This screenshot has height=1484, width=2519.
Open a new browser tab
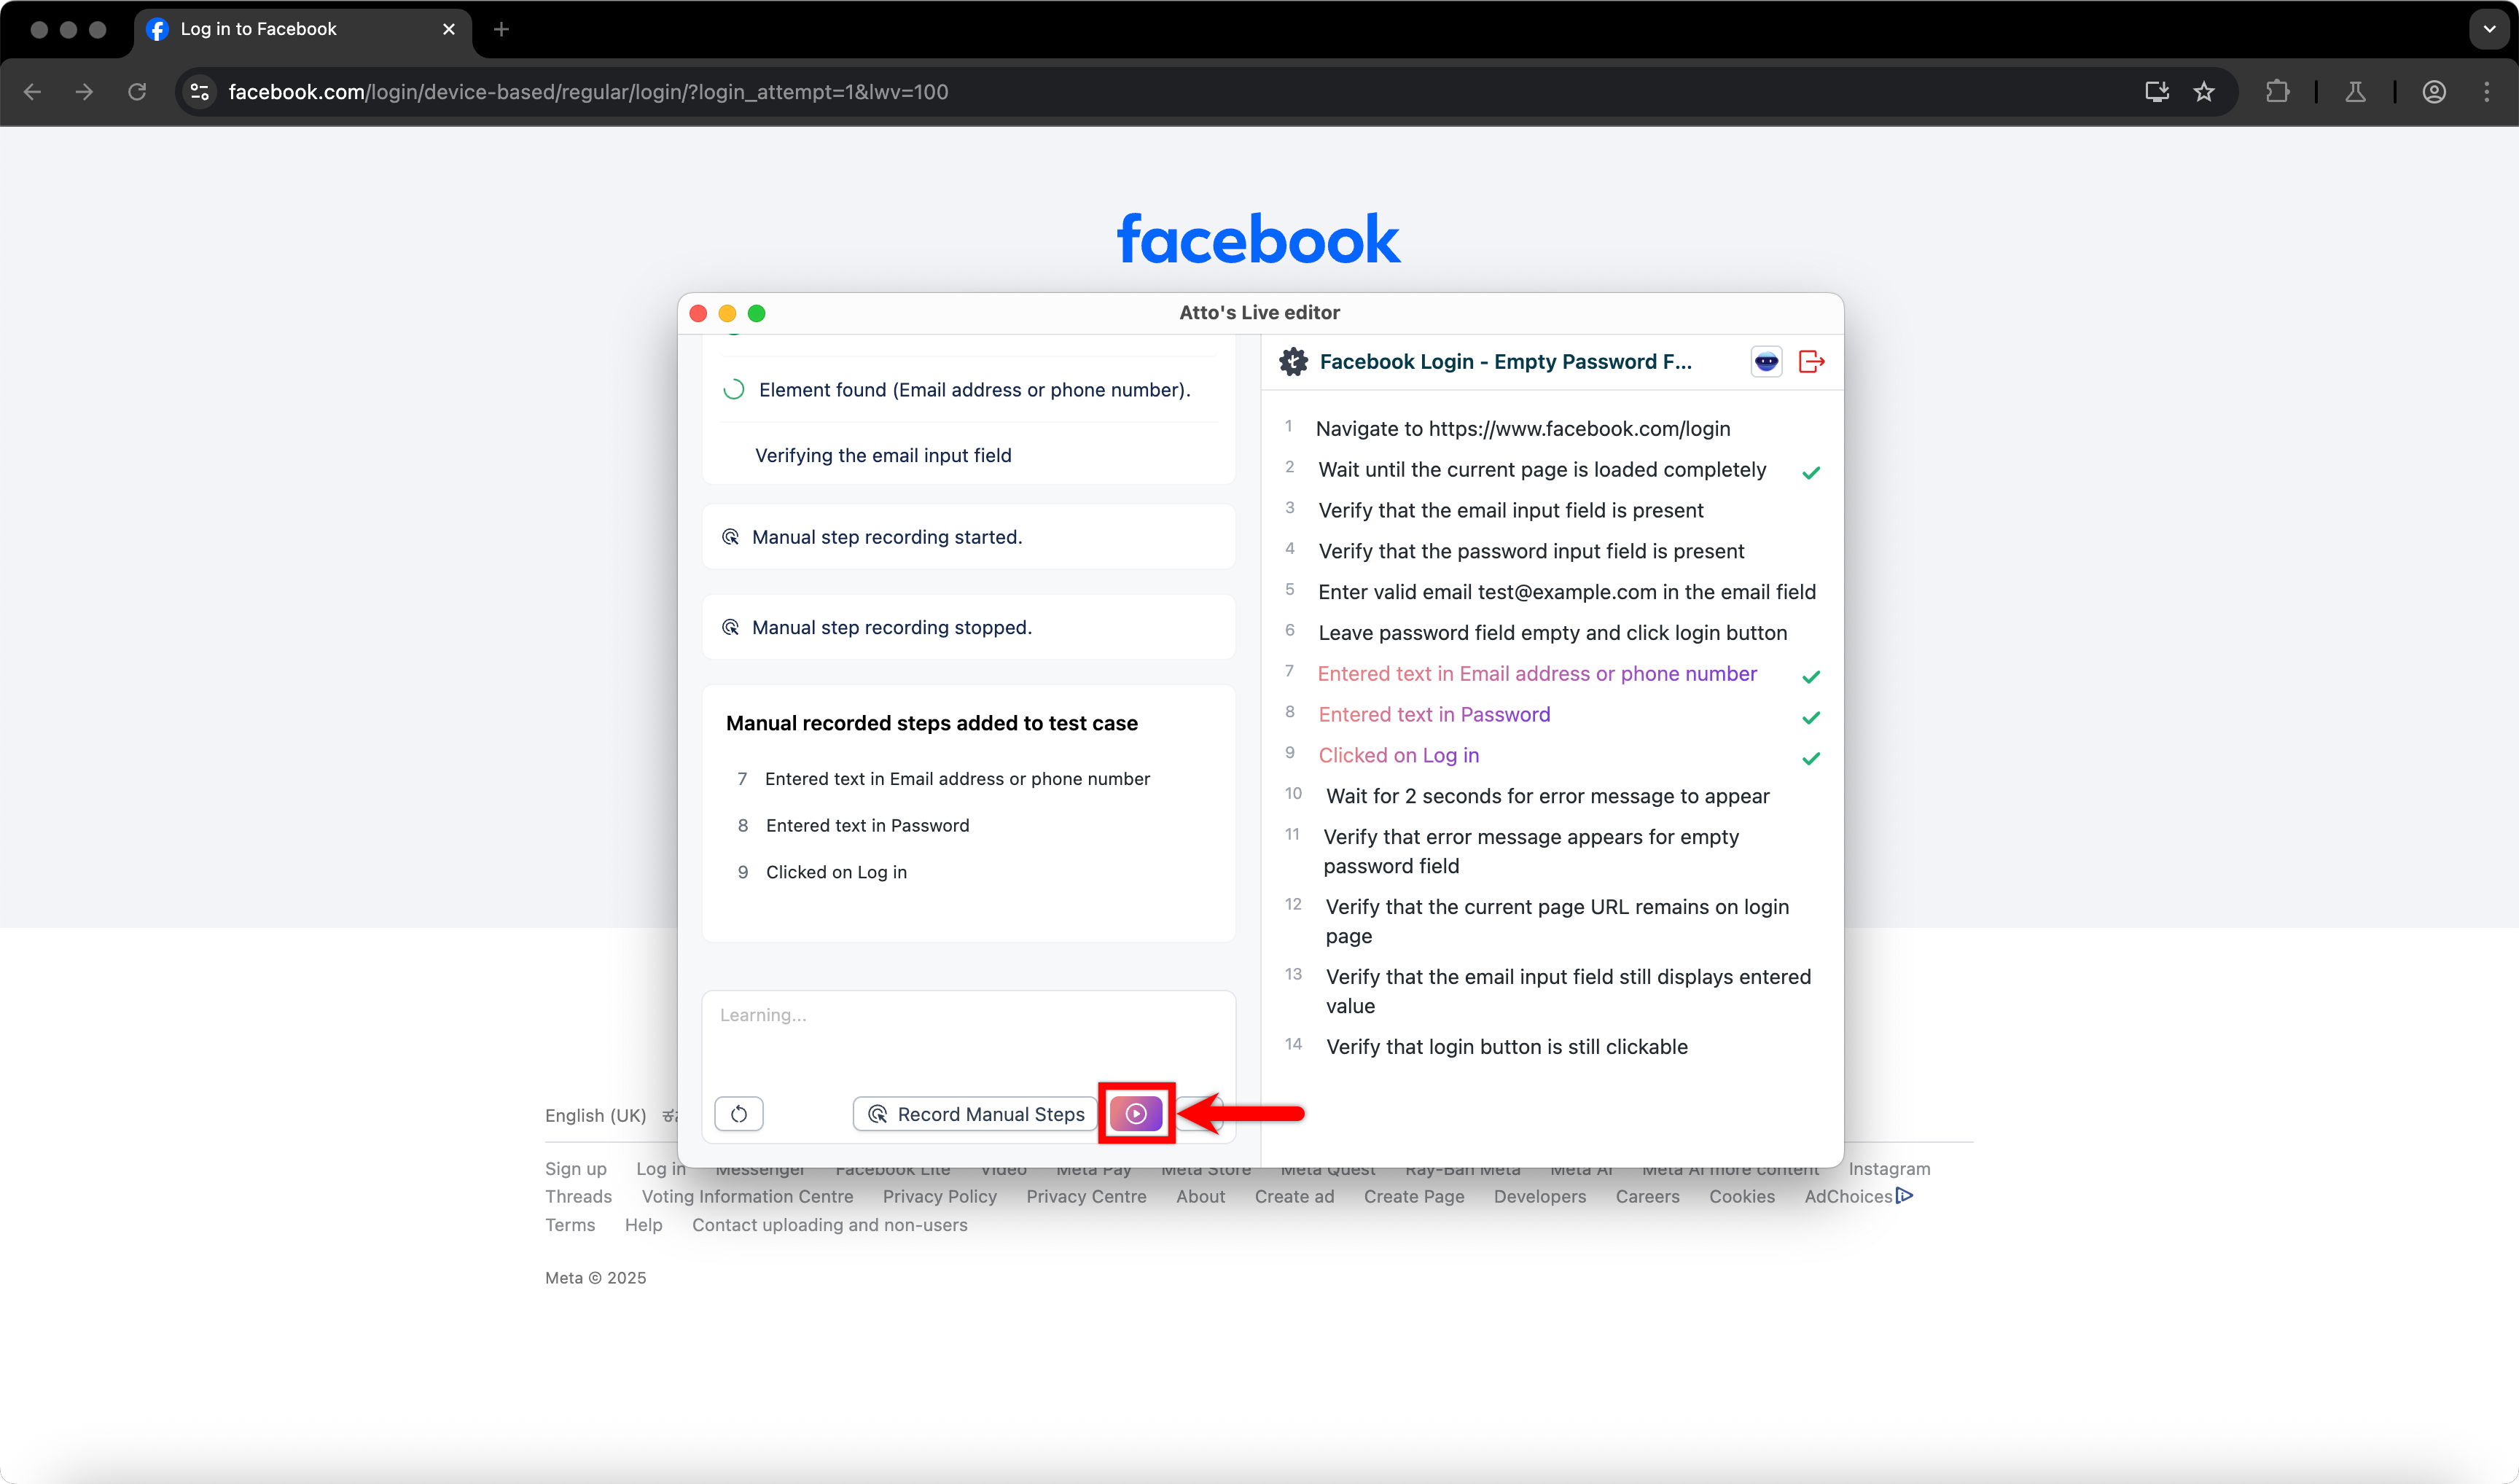click(501, 29)
